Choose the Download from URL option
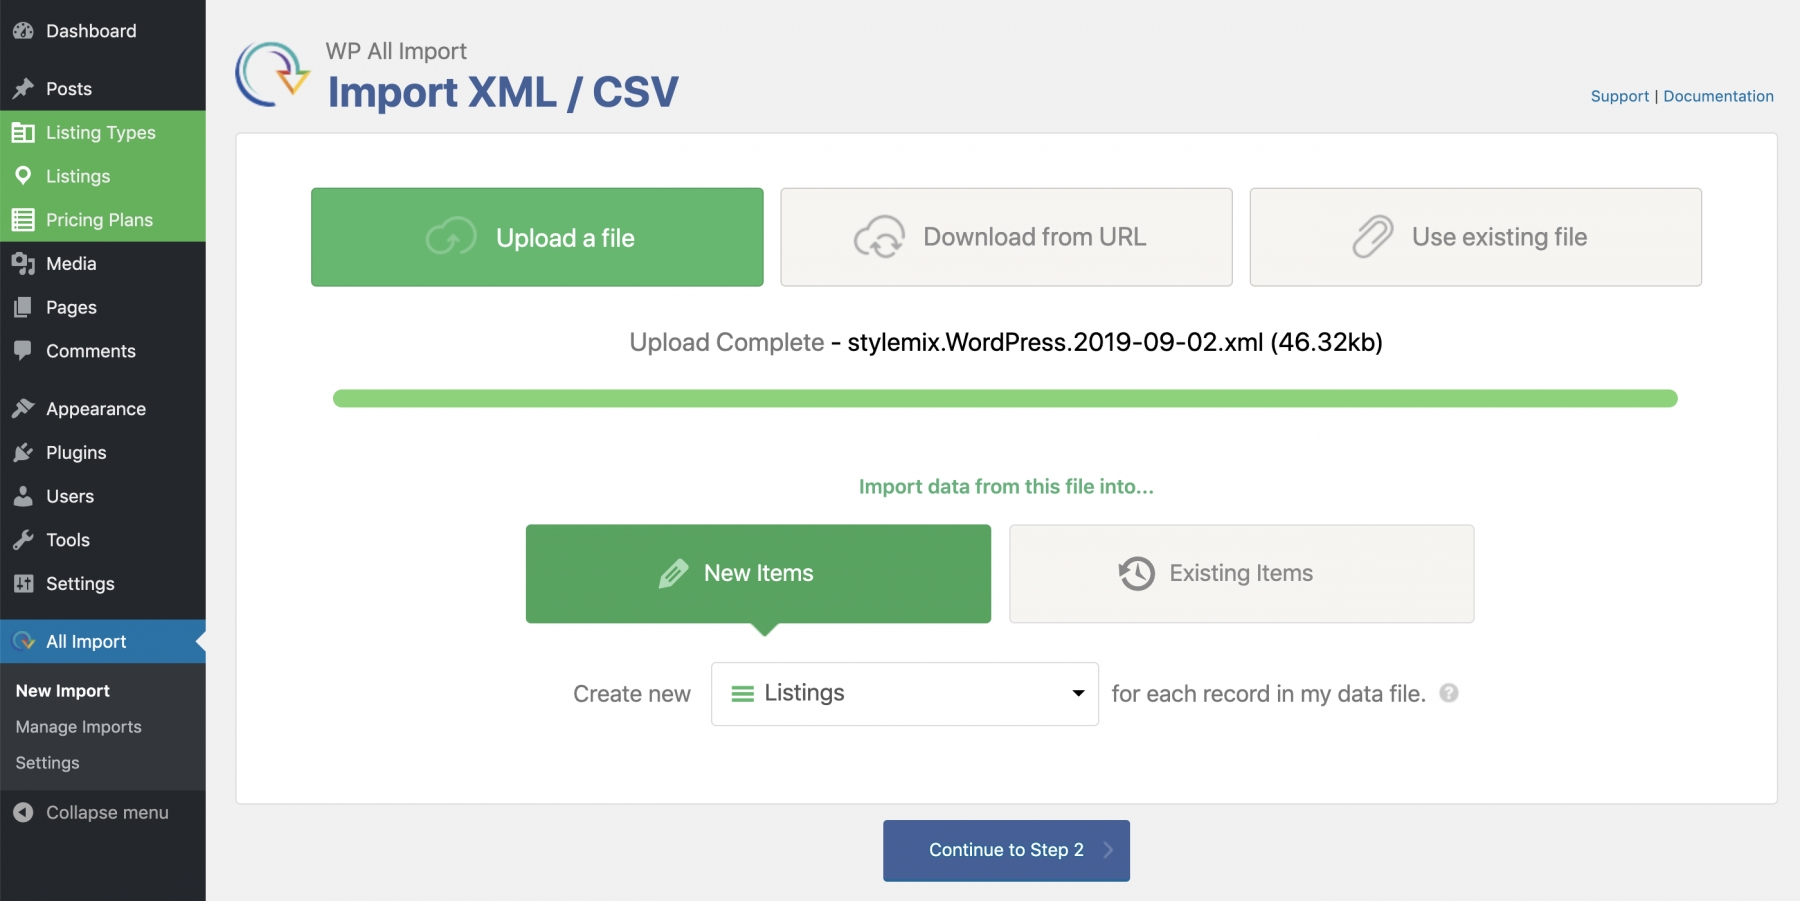Image resolution: width=1800 pixels, height=901 pixels. point(1006,237)
